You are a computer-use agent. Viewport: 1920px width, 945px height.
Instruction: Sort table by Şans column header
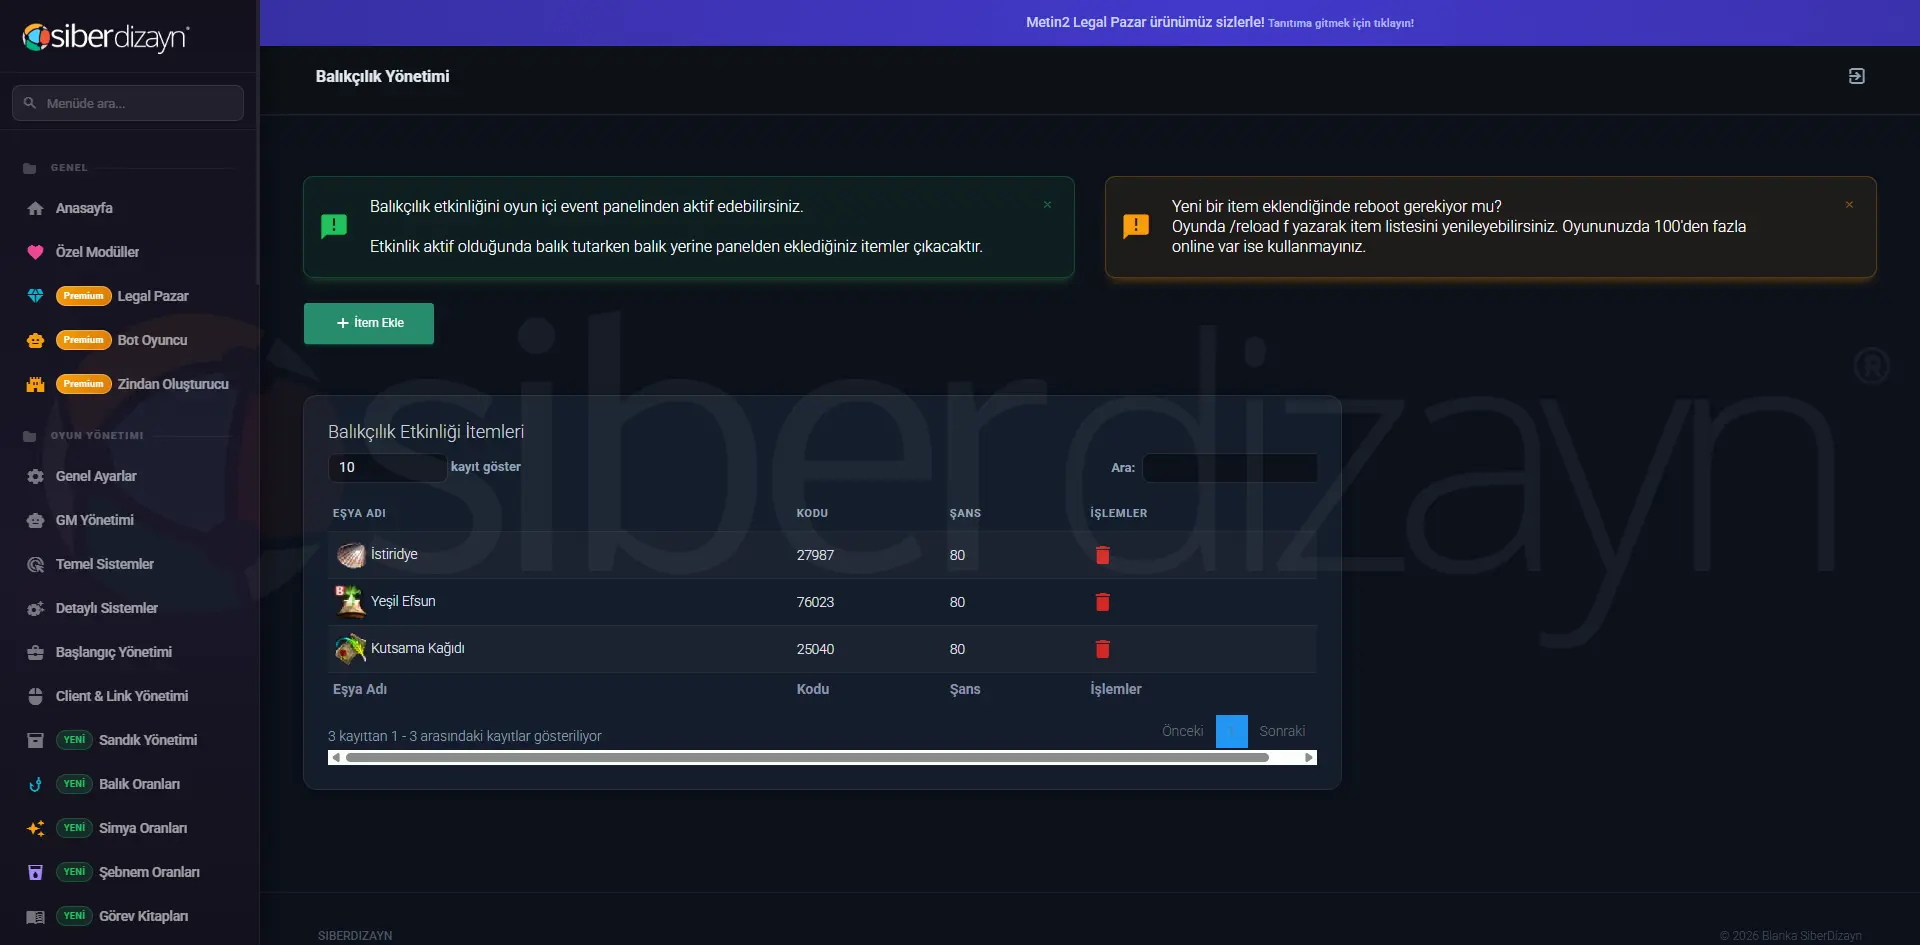point(965,513)
